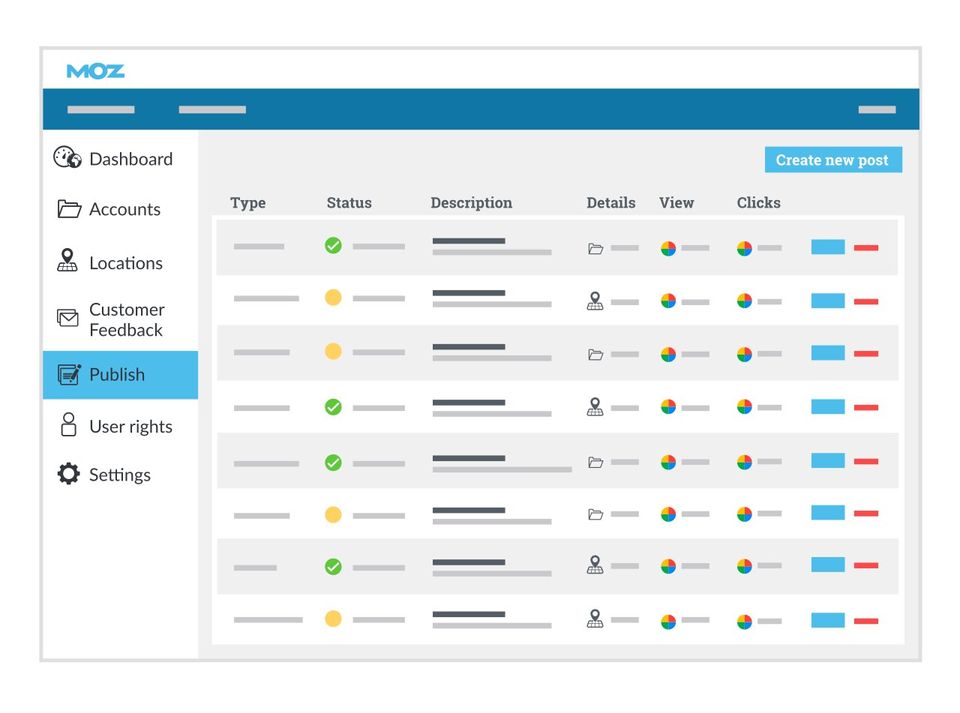This screenshot has height=713, width=960.
Task: Click the blue action button in fifth row
Action: 828,460
